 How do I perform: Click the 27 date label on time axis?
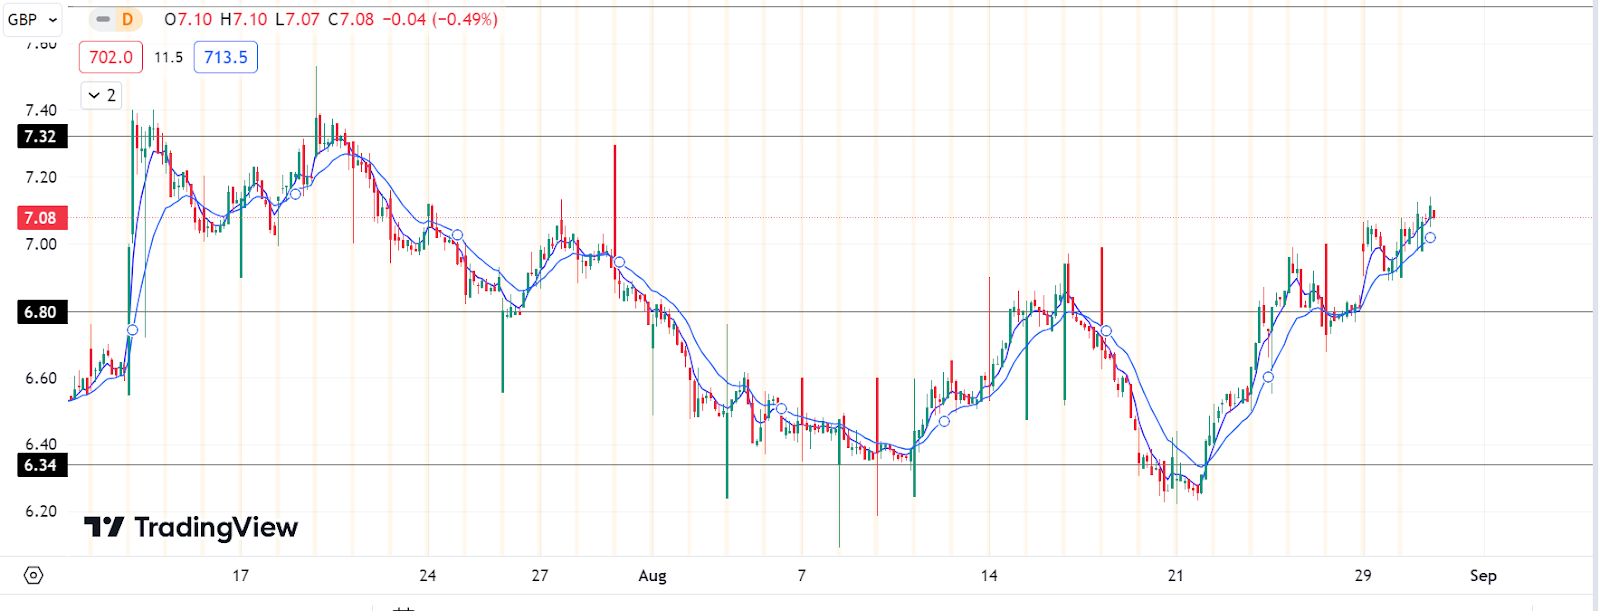(x=540, y=575)
